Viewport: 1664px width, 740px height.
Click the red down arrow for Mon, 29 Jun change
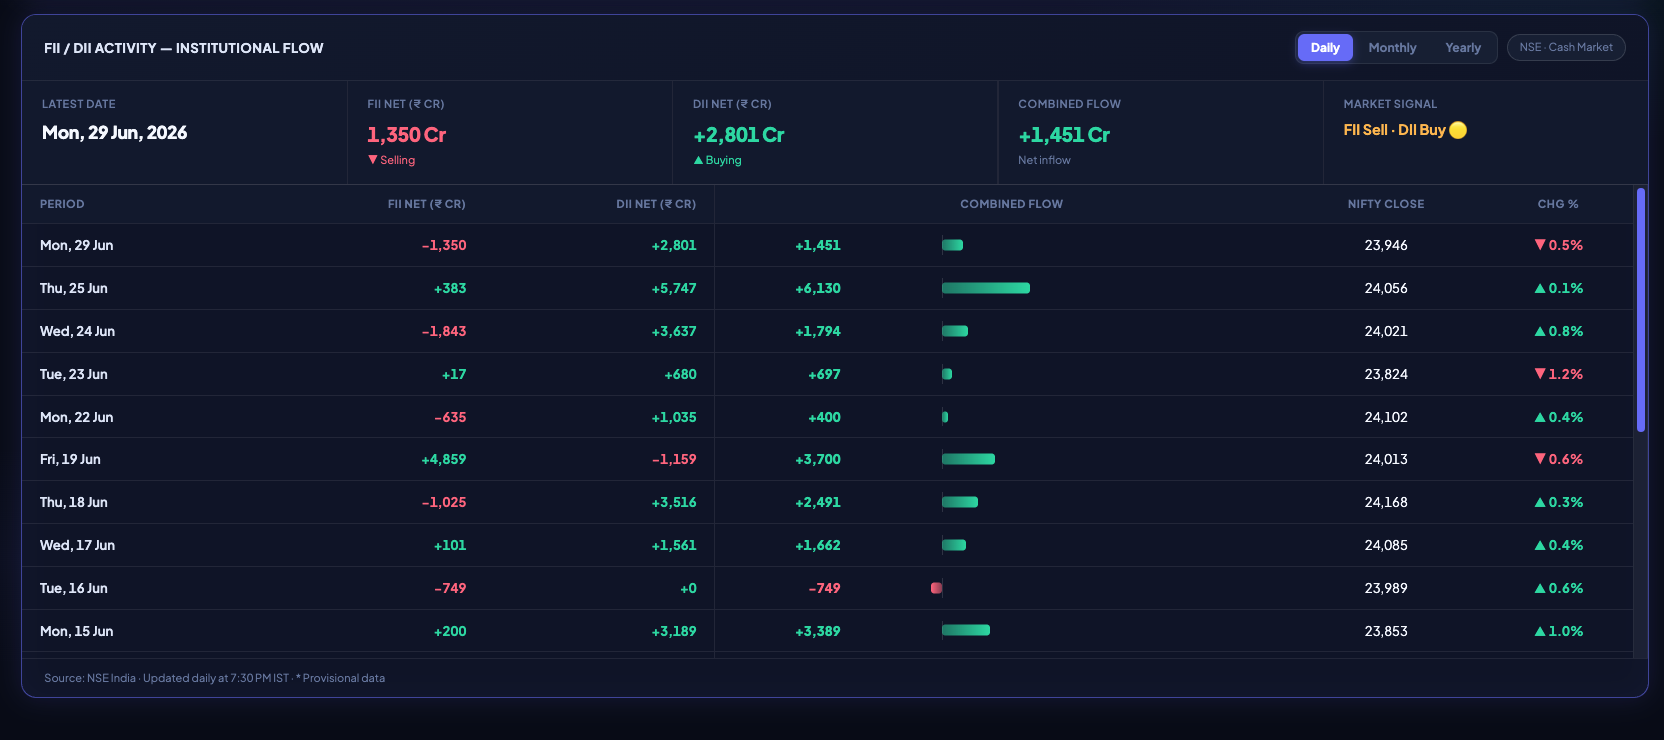[1540, 245]
